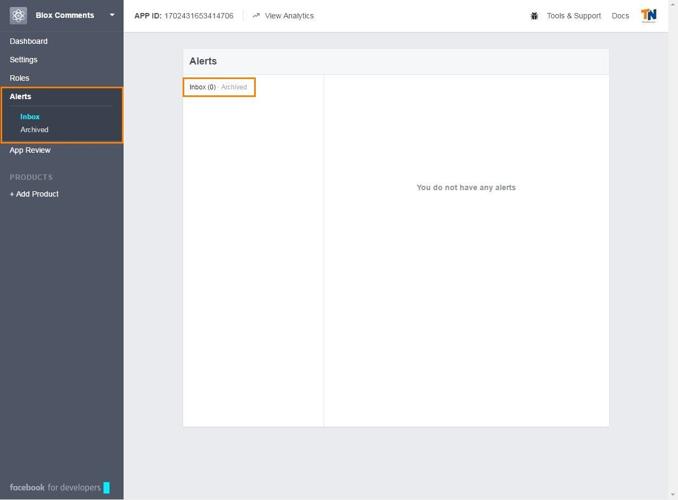Open Dashboard in the sidebar

click(x=29, y=41)
